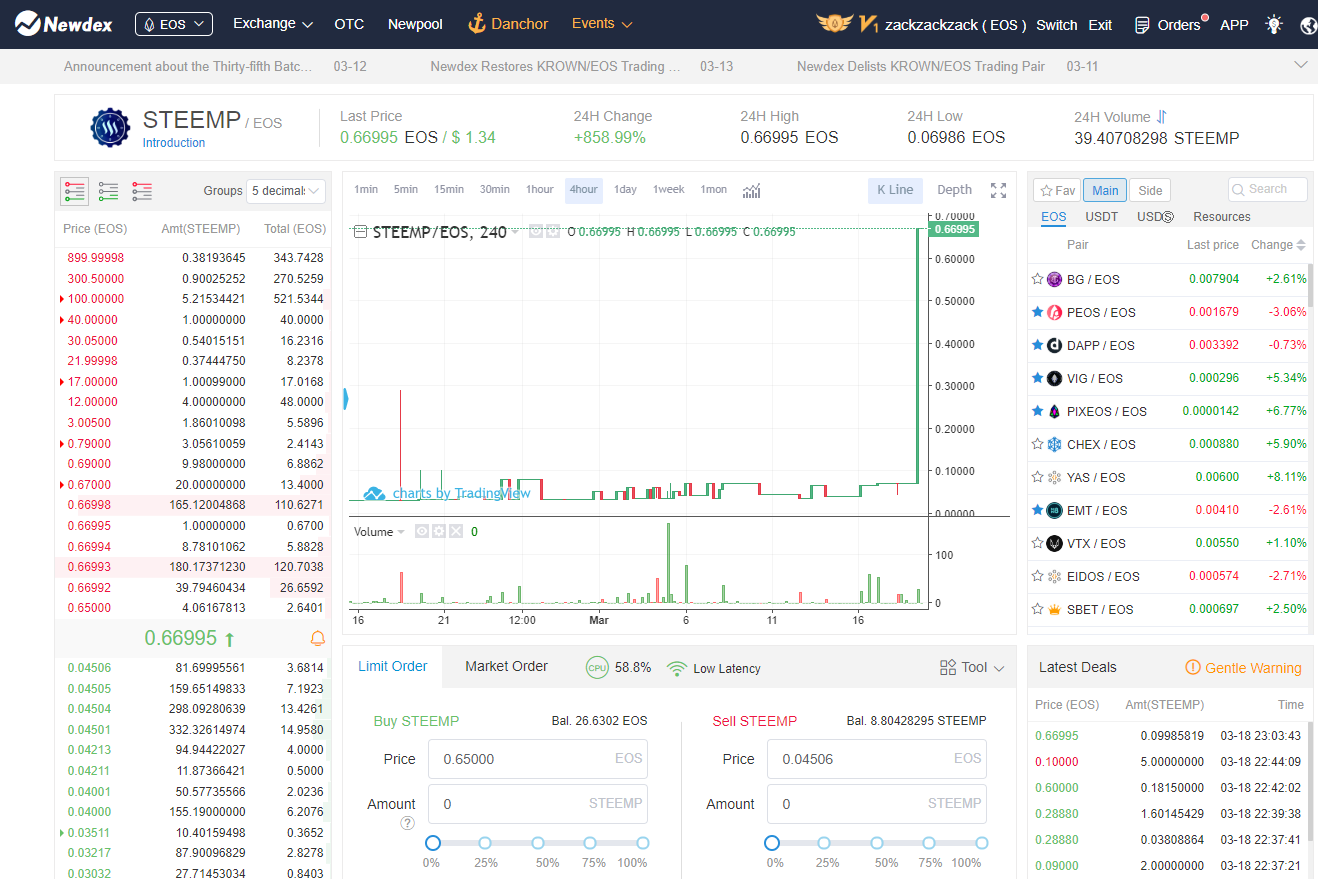Viewport: 1318px width, 879px height.
Task: Open the Tool dropdown
Action: [973, 668]
